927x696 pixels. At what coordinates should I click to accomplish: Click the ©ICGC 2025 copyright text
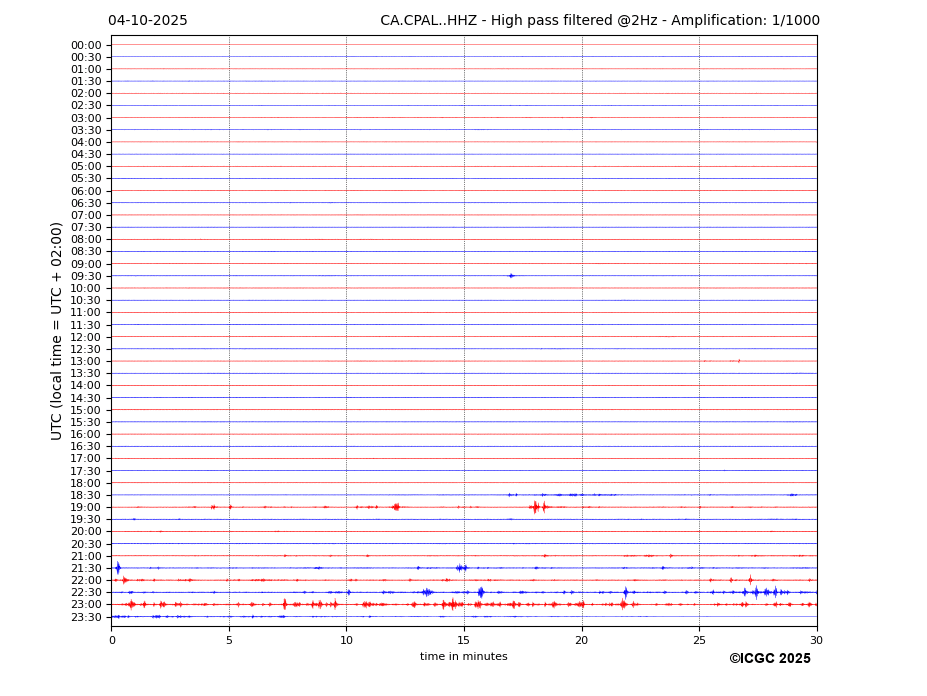pos(769,659)
